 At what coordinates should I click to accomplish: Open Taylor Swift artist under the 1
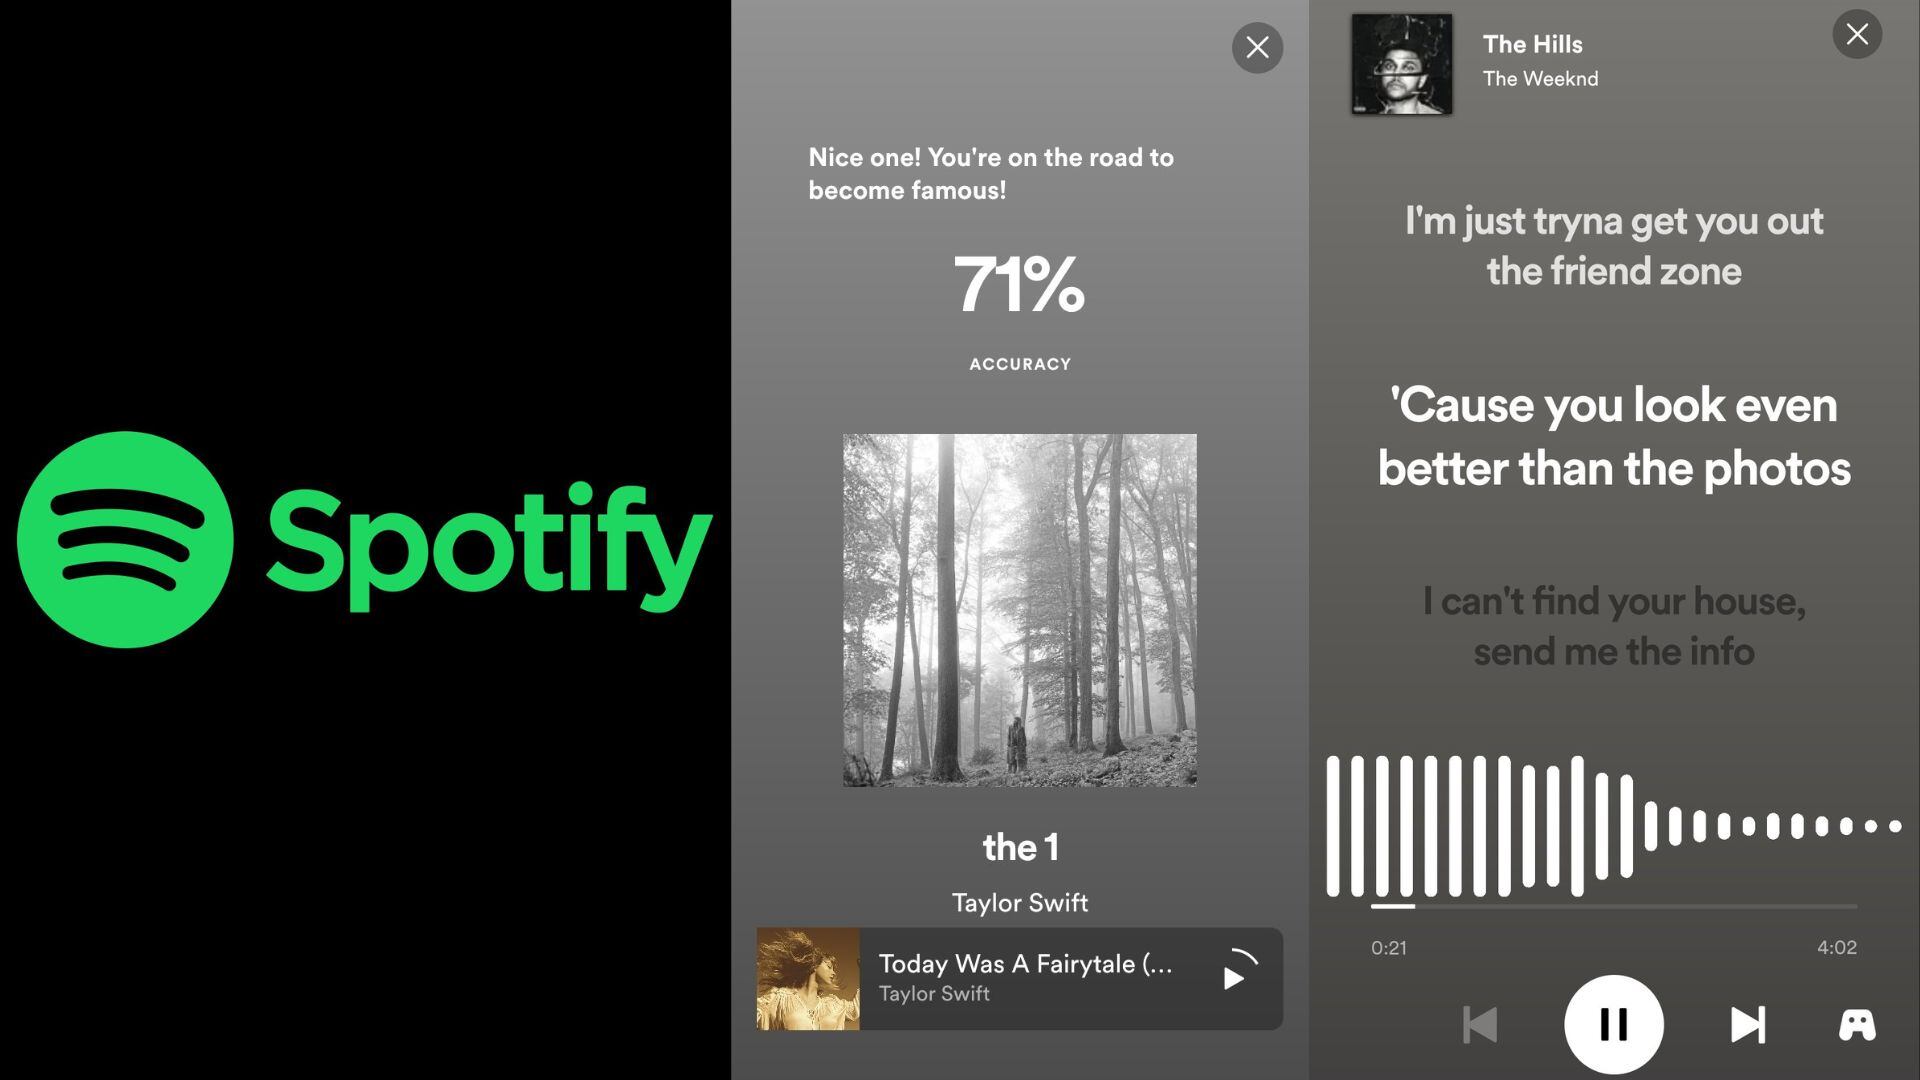coord(1019,903)
